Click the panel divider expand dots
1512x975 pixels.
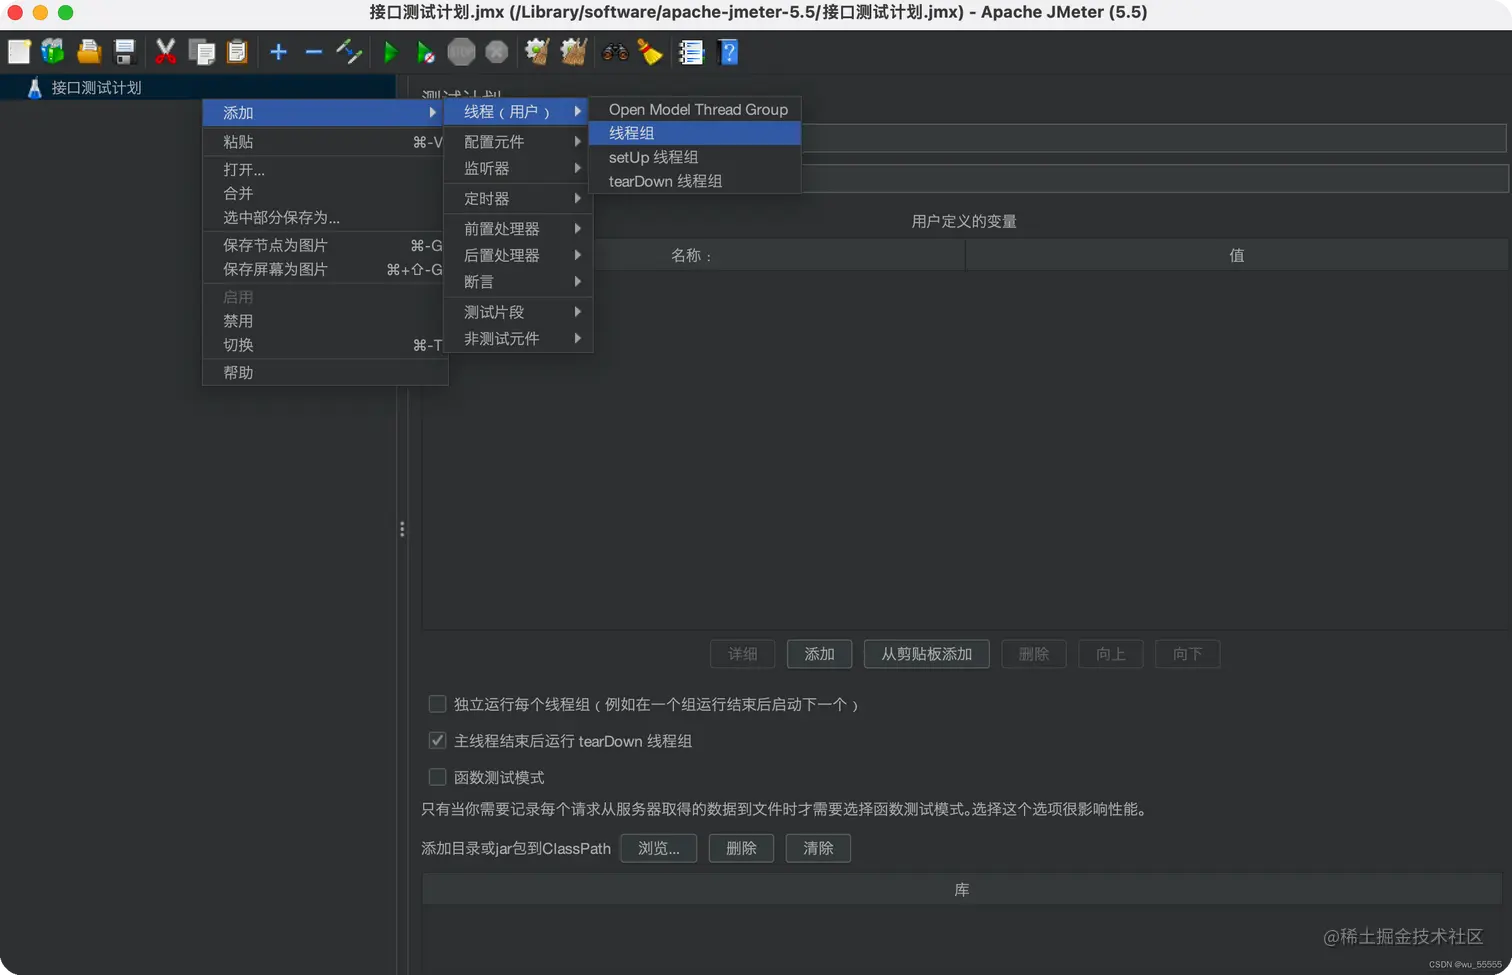coord(402,528)
